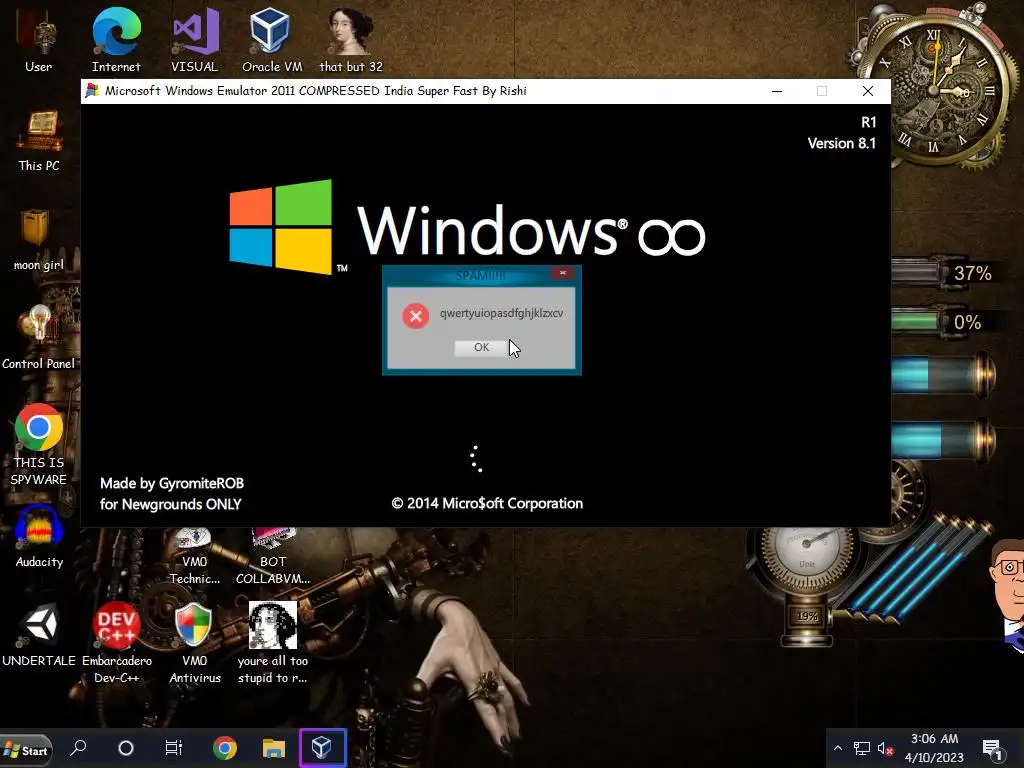This screenshot has height=768, width=1024.
Task: Close the Windows Emulator window
Action: pos(867,91)
